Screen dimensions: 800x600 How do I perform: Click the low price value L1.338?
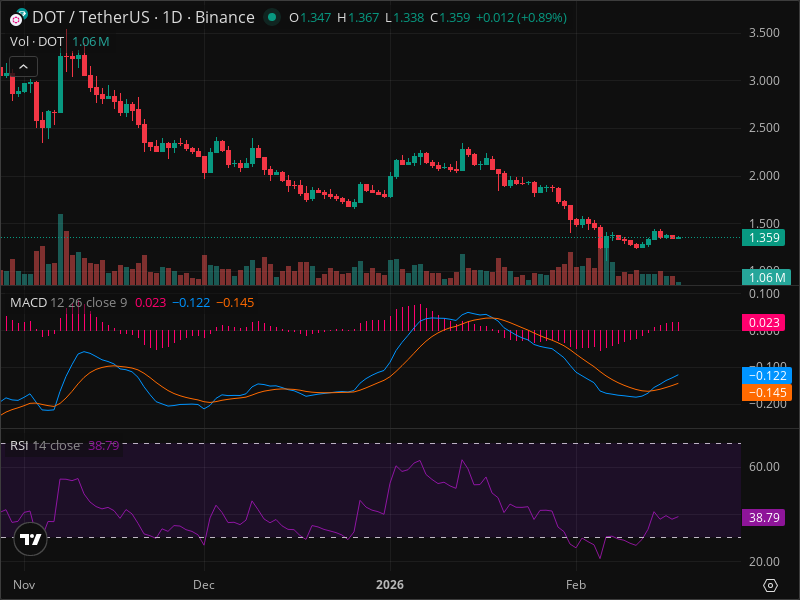[x=405, y=18]
